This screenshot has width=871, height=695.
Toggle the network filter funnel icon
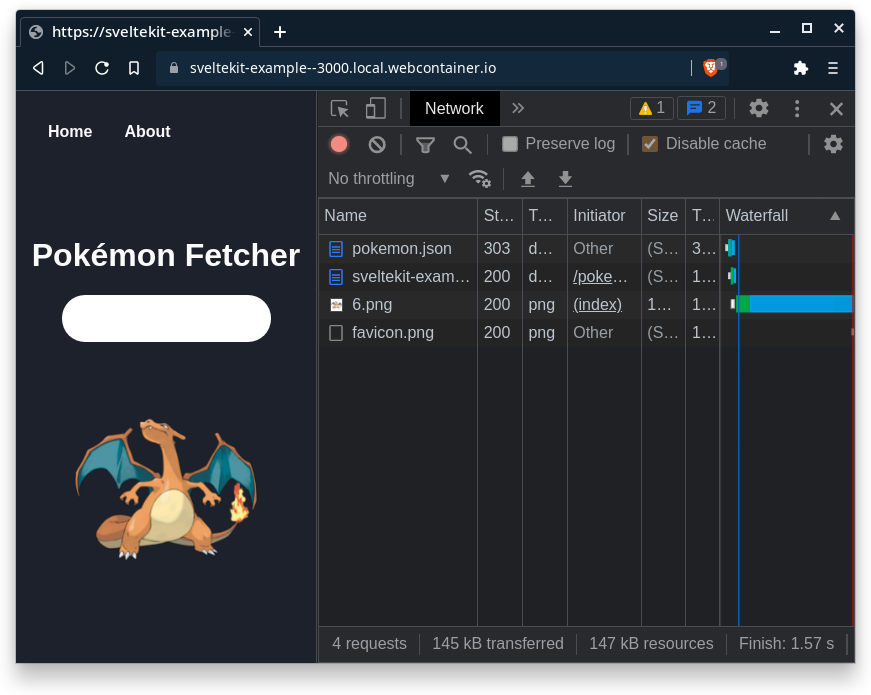pos(425,145)
